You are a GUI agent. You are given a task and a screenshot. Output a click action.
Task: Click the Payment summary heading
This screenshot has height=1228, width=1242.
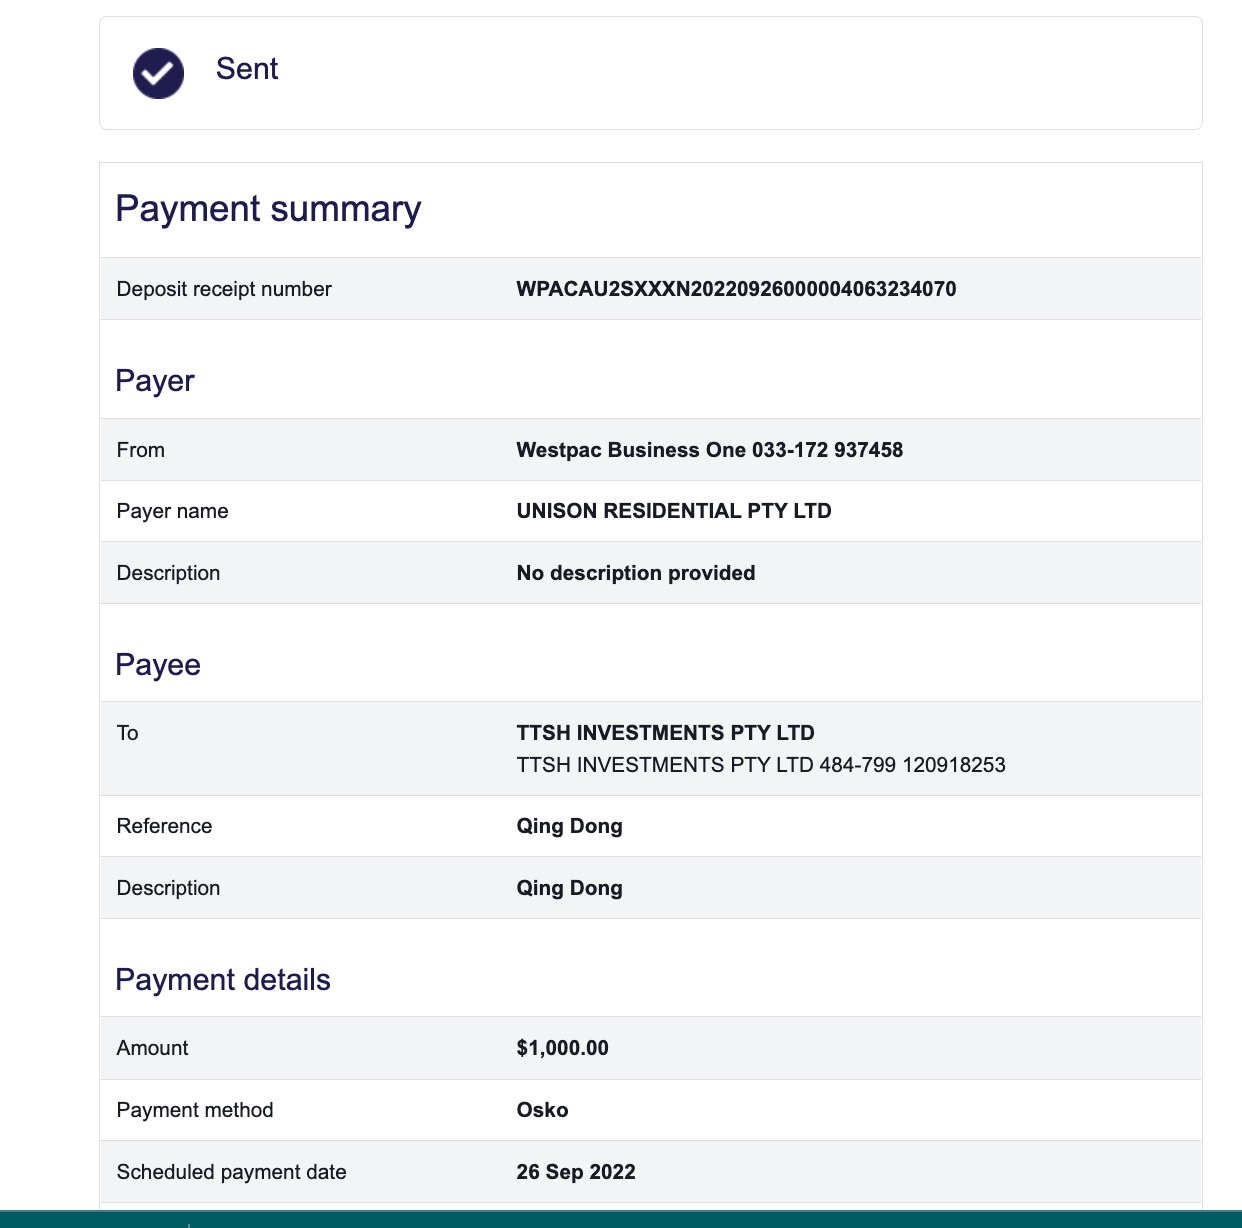click(x=268, y=209)
